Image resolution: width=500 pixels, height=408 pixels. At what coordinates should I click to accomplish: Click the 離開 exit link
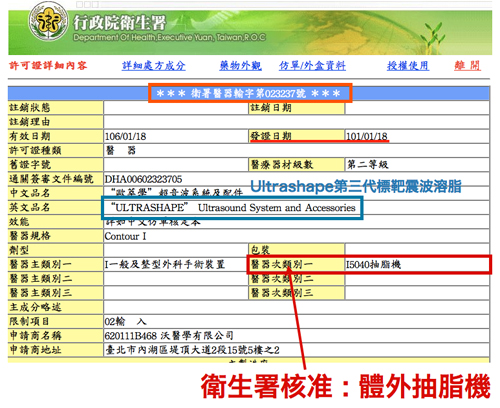467,66
